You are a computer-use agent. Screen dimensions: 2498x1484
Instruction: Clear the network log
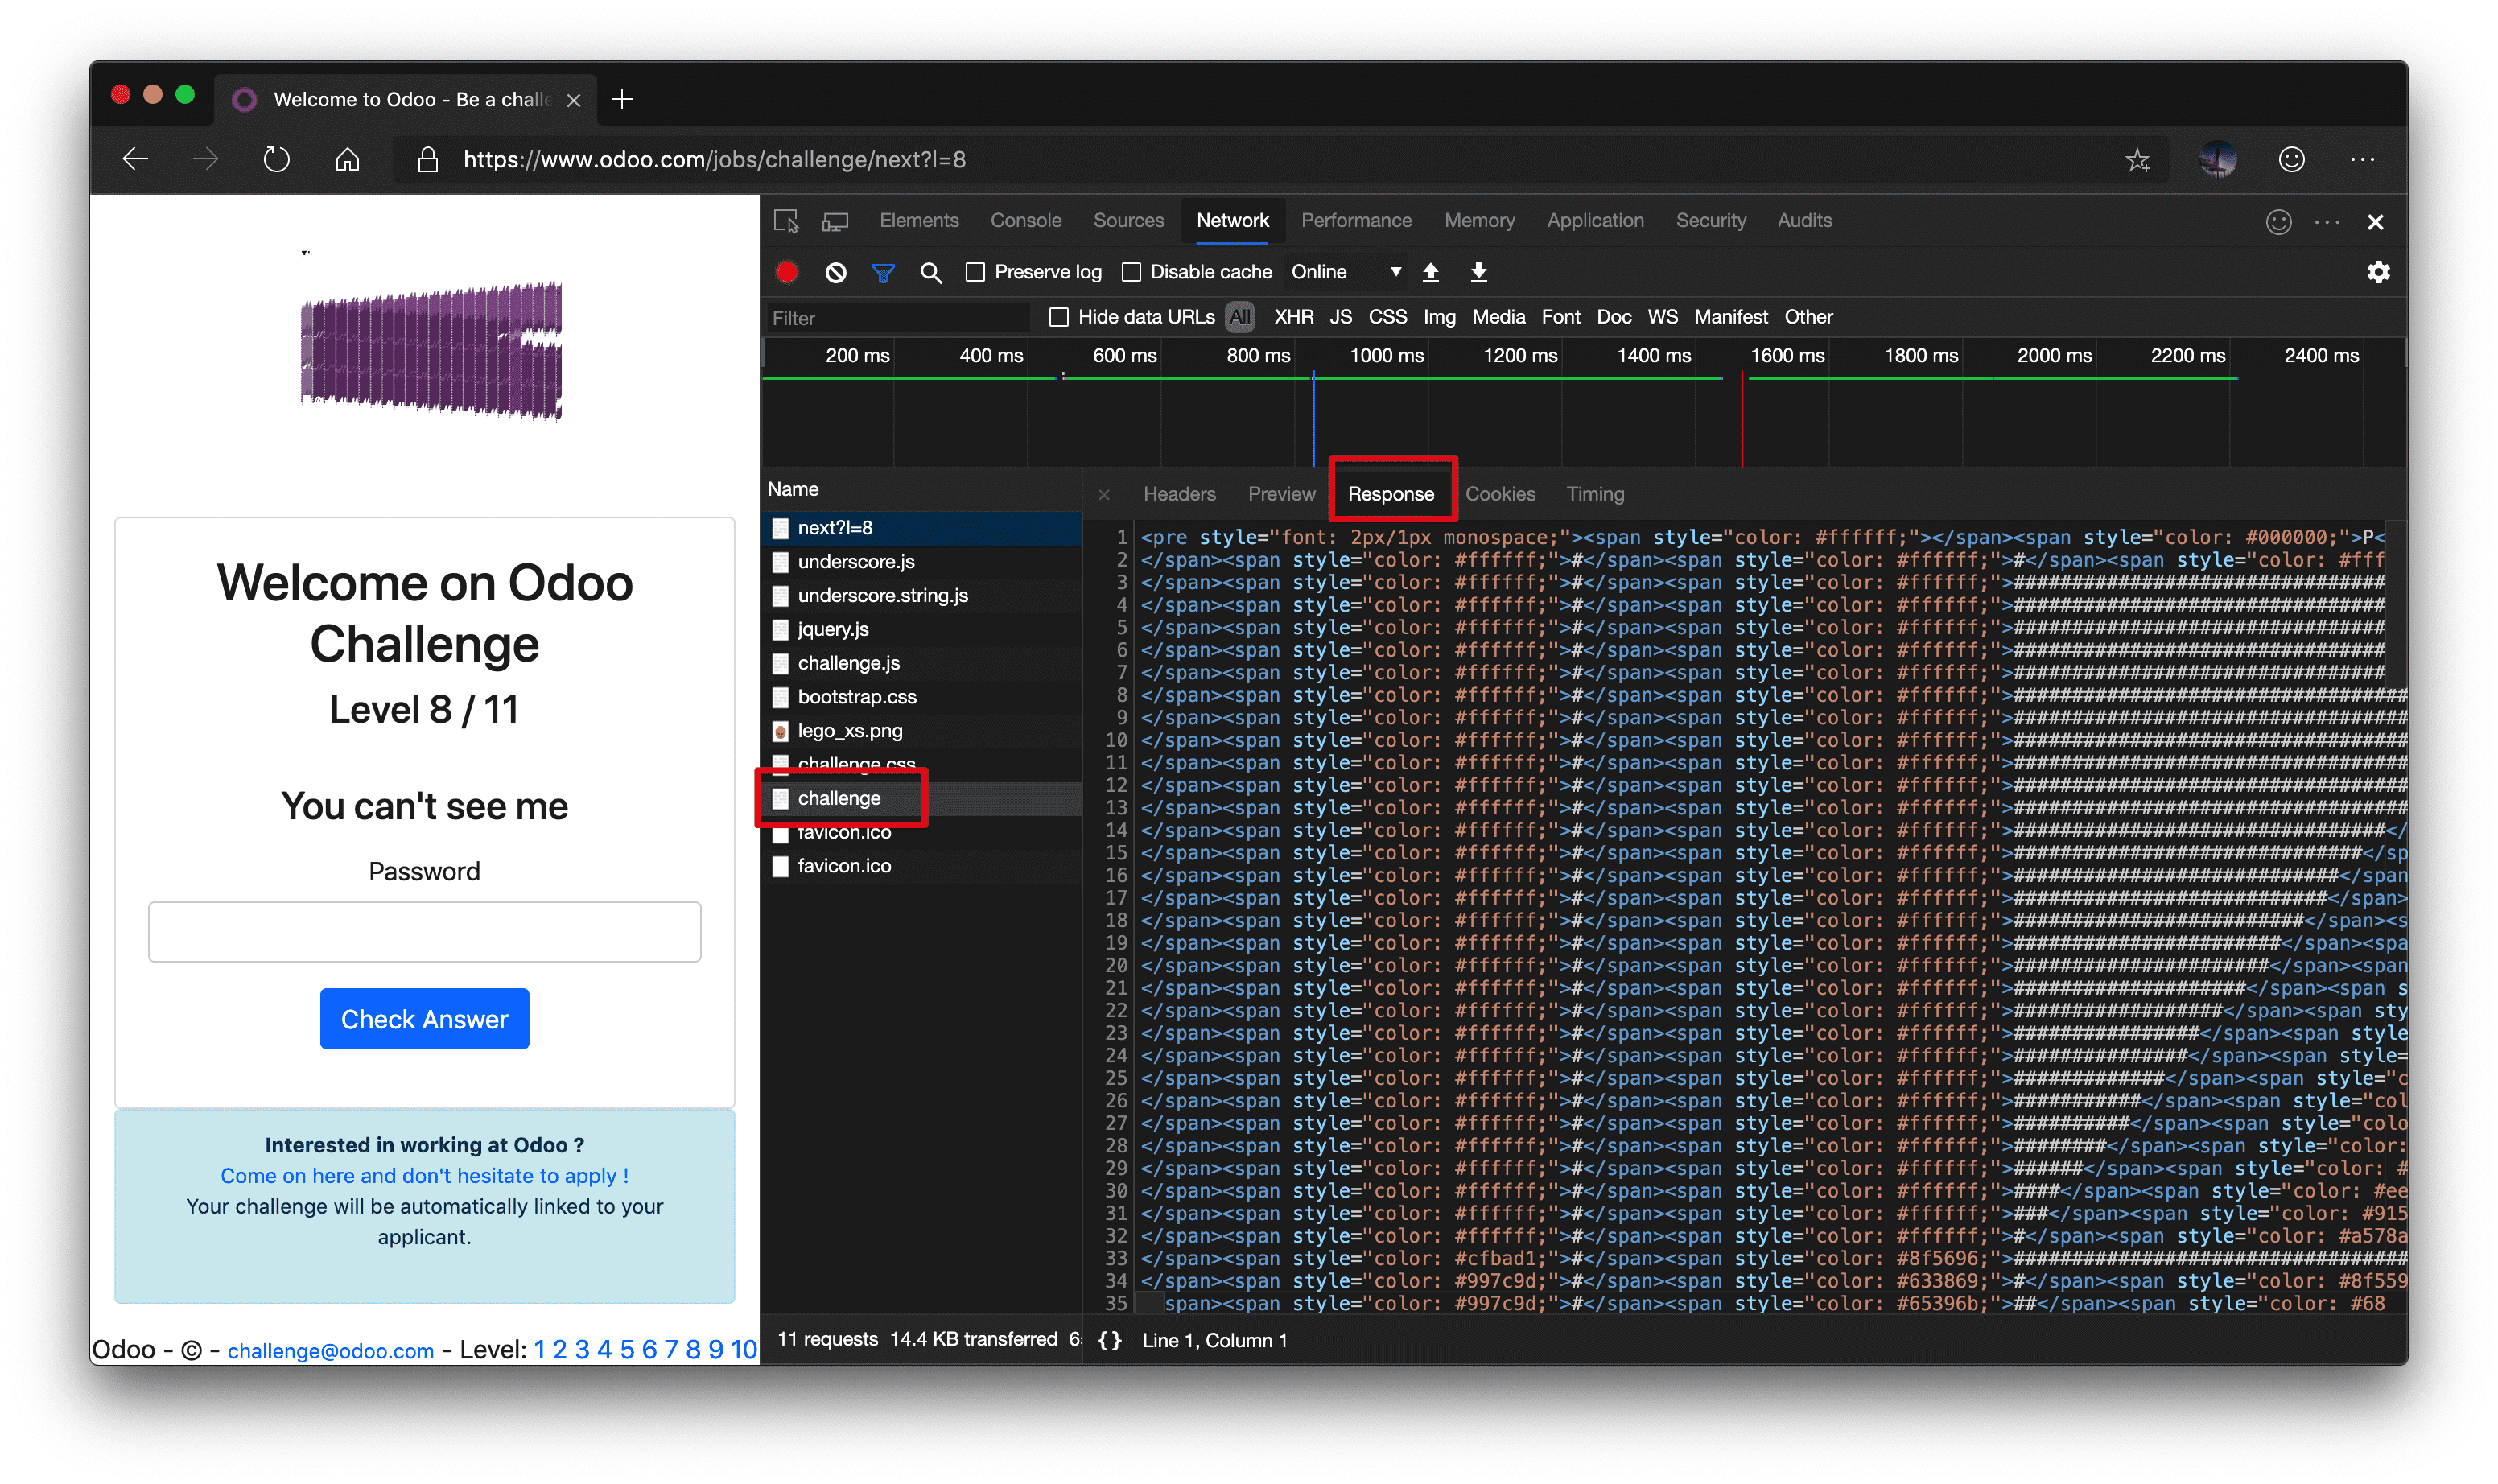[x=836, y=272]
